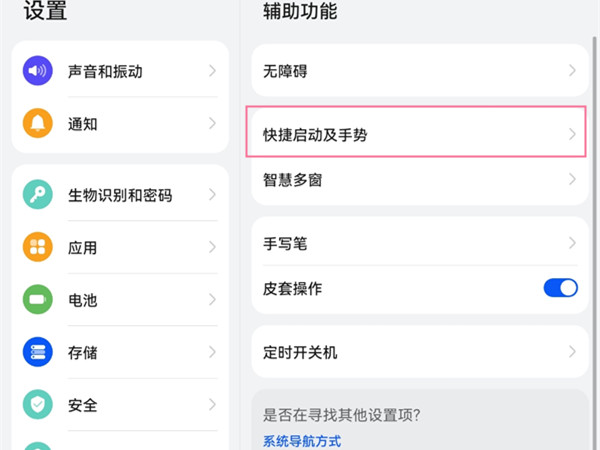This screenshot has width=600, height=450.
Task: Select 生物识别和密码 in the sidebar
Action: 120,195
